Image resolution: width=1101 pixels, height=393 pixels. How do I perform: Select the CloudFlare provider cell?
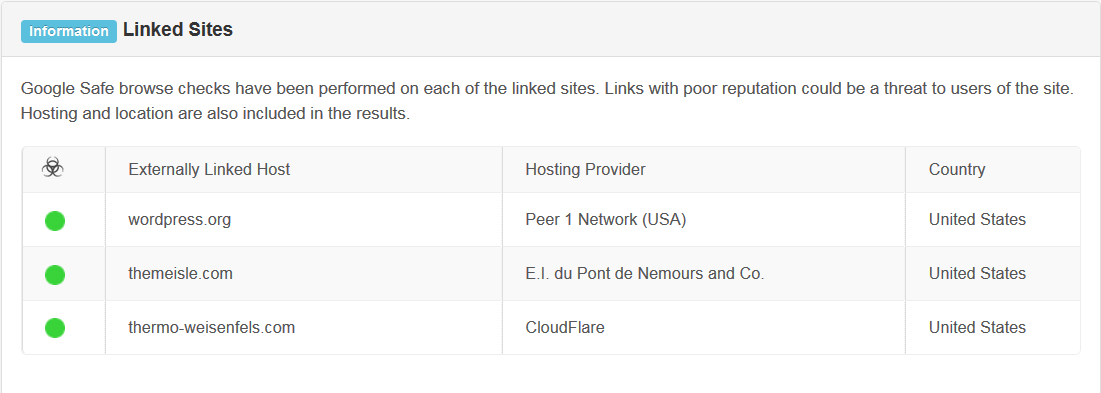pos(565,327)
